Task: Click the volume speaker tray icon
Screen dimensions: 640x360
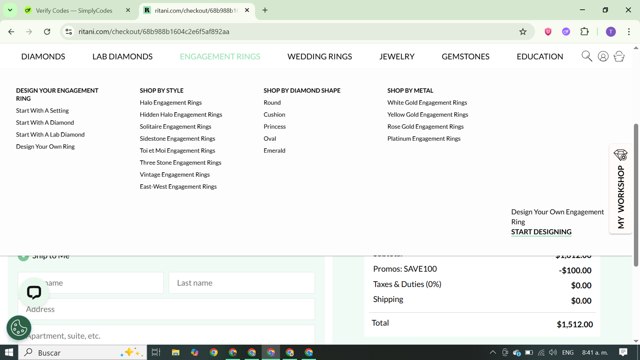Action: (x=553, y=352)
